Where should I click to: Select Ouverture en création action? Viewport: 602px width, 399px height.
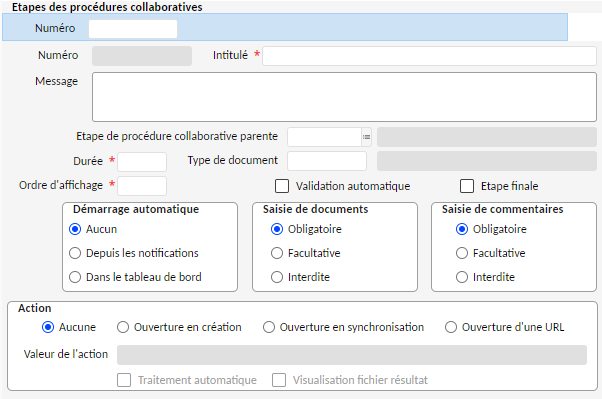123,327
